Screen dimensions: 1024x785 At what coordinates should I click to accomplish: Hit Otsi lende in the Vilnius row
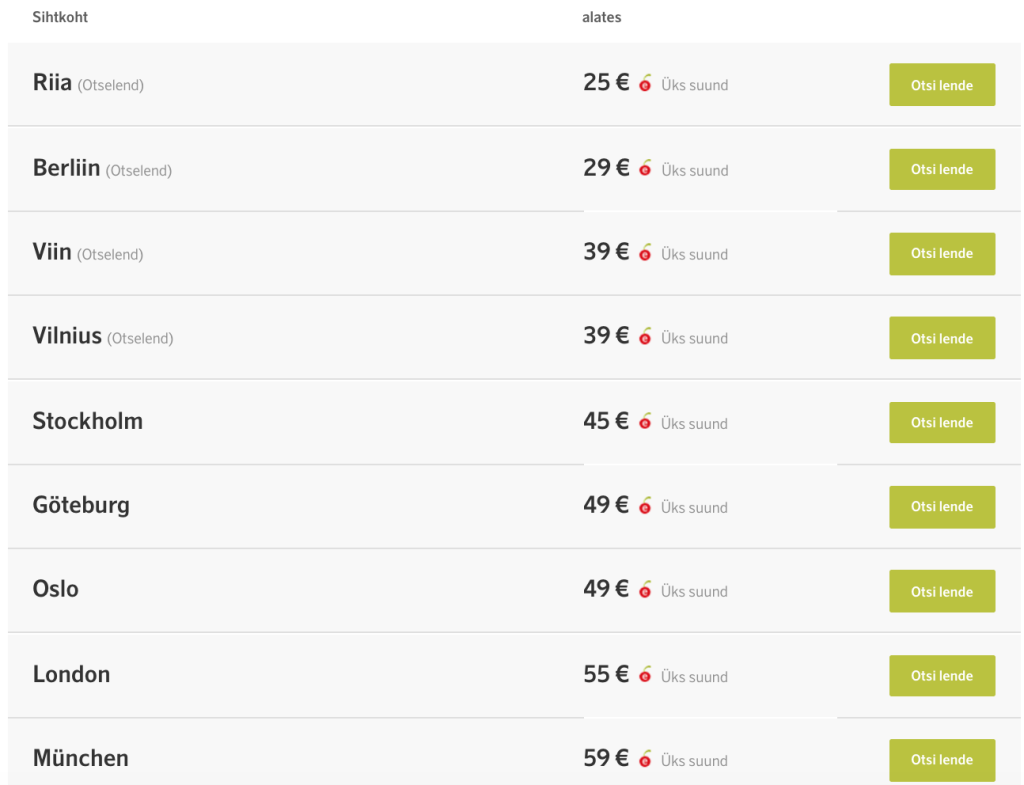click(x=942, y=338)
